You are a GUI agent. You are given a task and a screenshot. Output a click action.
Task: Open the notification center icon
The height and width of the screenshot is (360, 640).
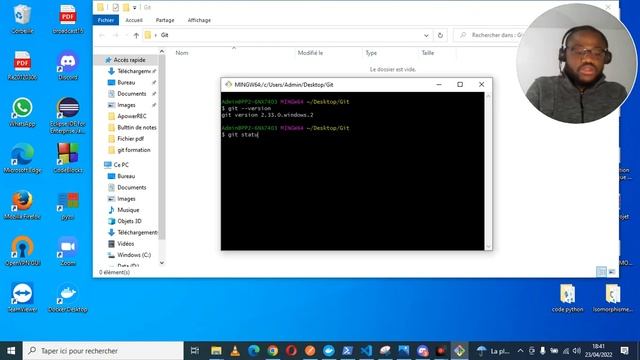(x=624, y=351)
